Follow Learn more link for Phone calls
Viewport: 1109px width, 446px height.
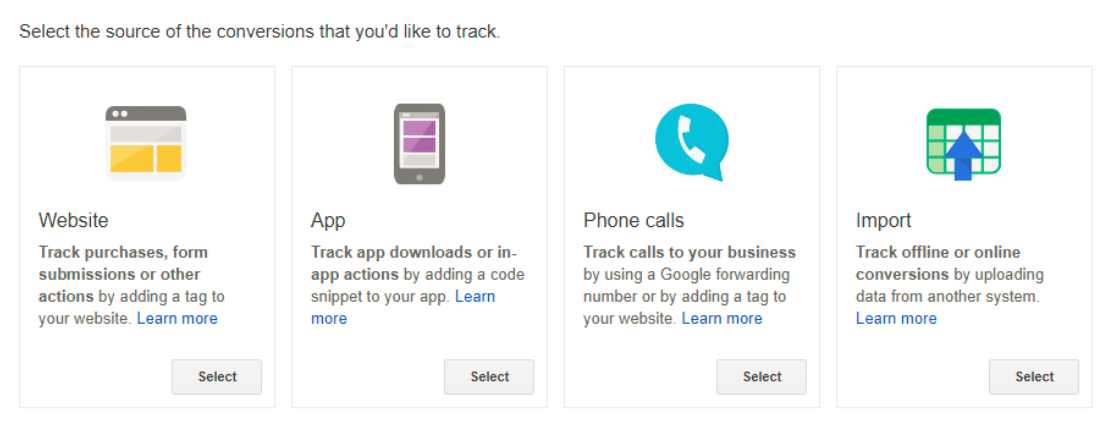click(x=722, y=318)
